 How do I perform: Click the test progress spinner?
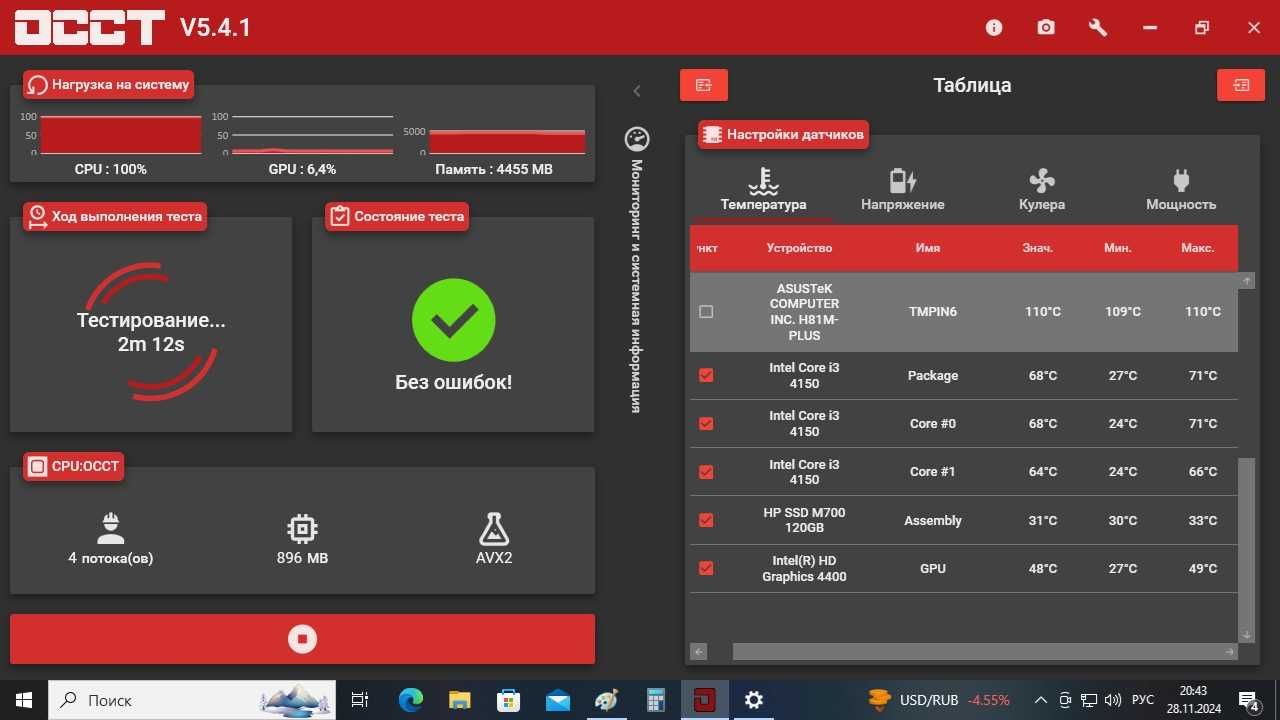point(151,332)
